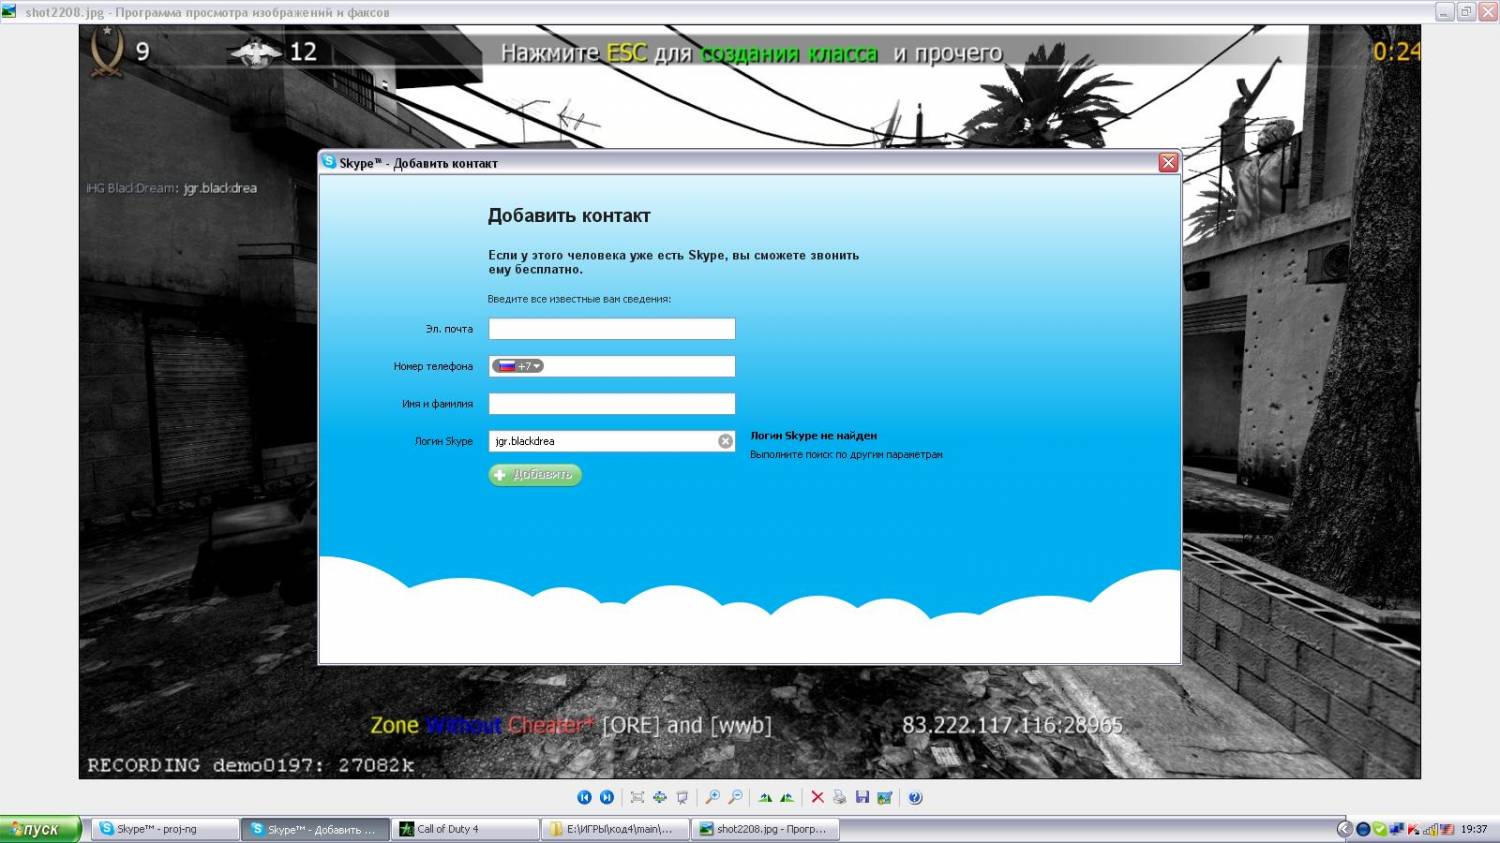
Task: Open image for editing via the toolbar icon
Action: pyautogui.click(x=884, y=797)
